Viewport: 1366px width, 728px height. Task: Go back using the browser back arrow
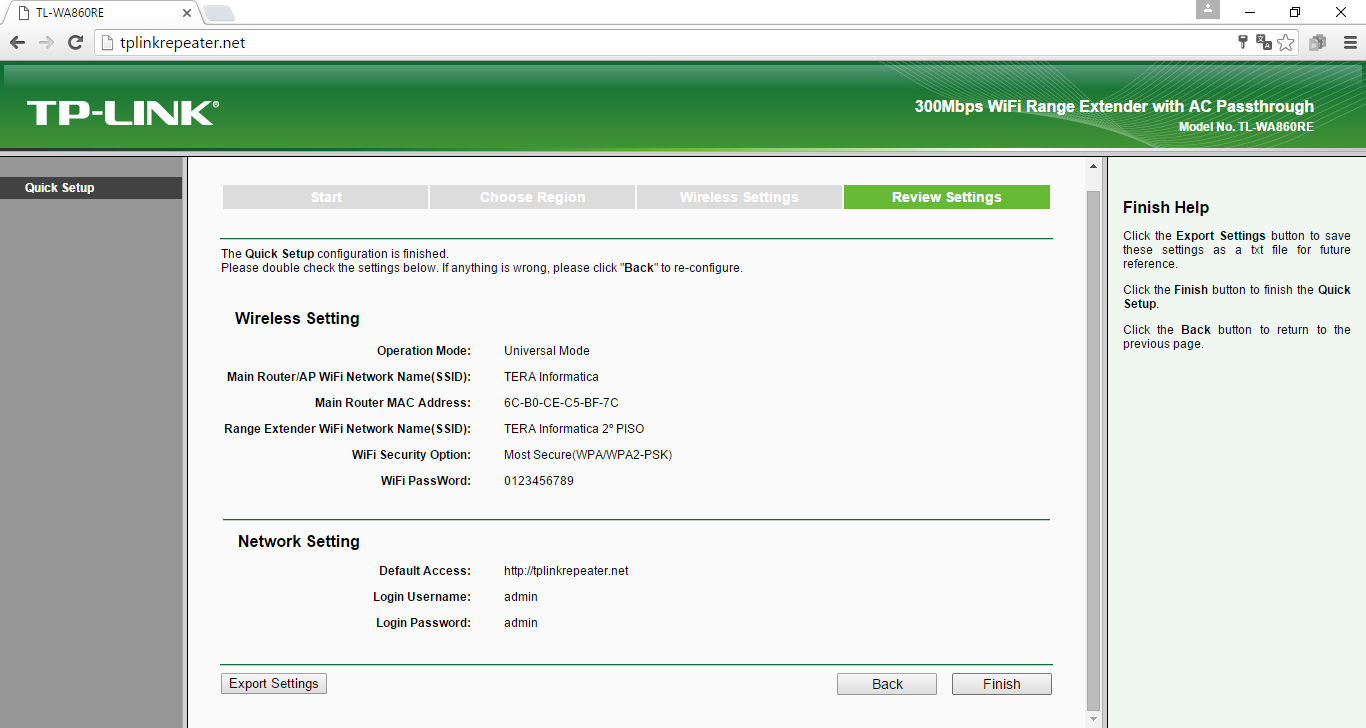coord(17,42)
